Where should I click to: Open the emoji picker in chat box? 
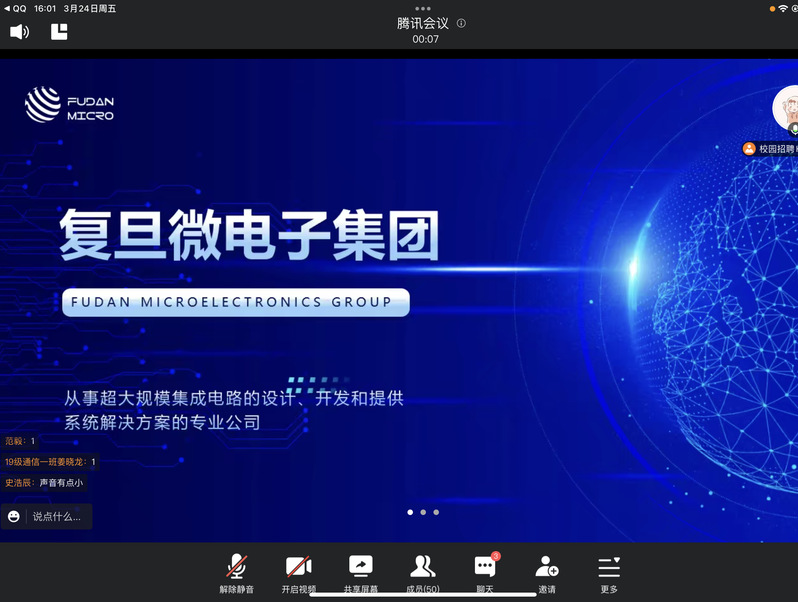tap(14, 516)
